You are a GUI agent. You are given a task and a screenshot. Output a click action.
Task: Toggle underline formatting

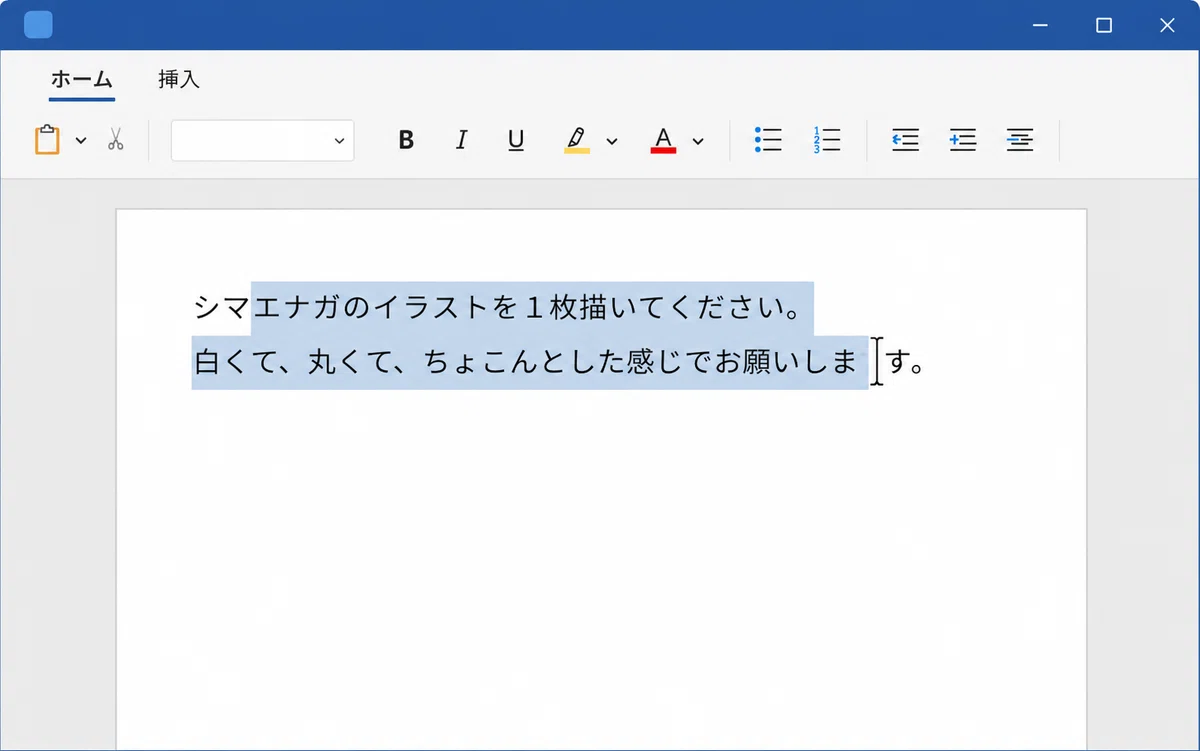516,140
